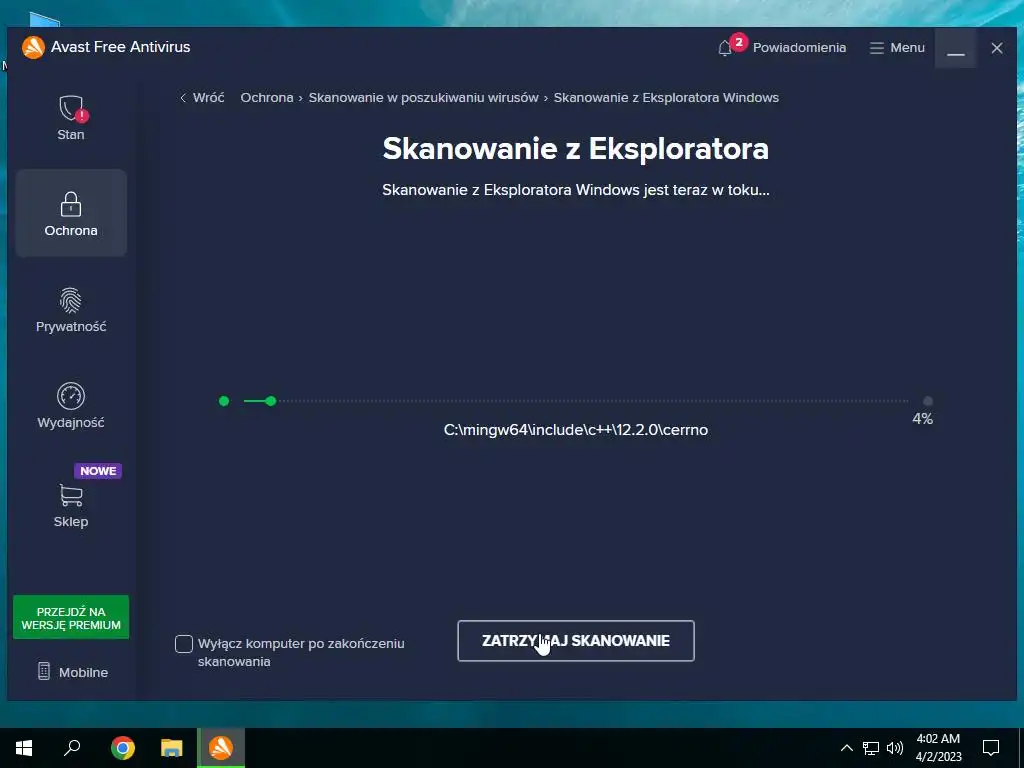
Task: Open the taskbar clock and date
Action: click(x=938, y=748)
